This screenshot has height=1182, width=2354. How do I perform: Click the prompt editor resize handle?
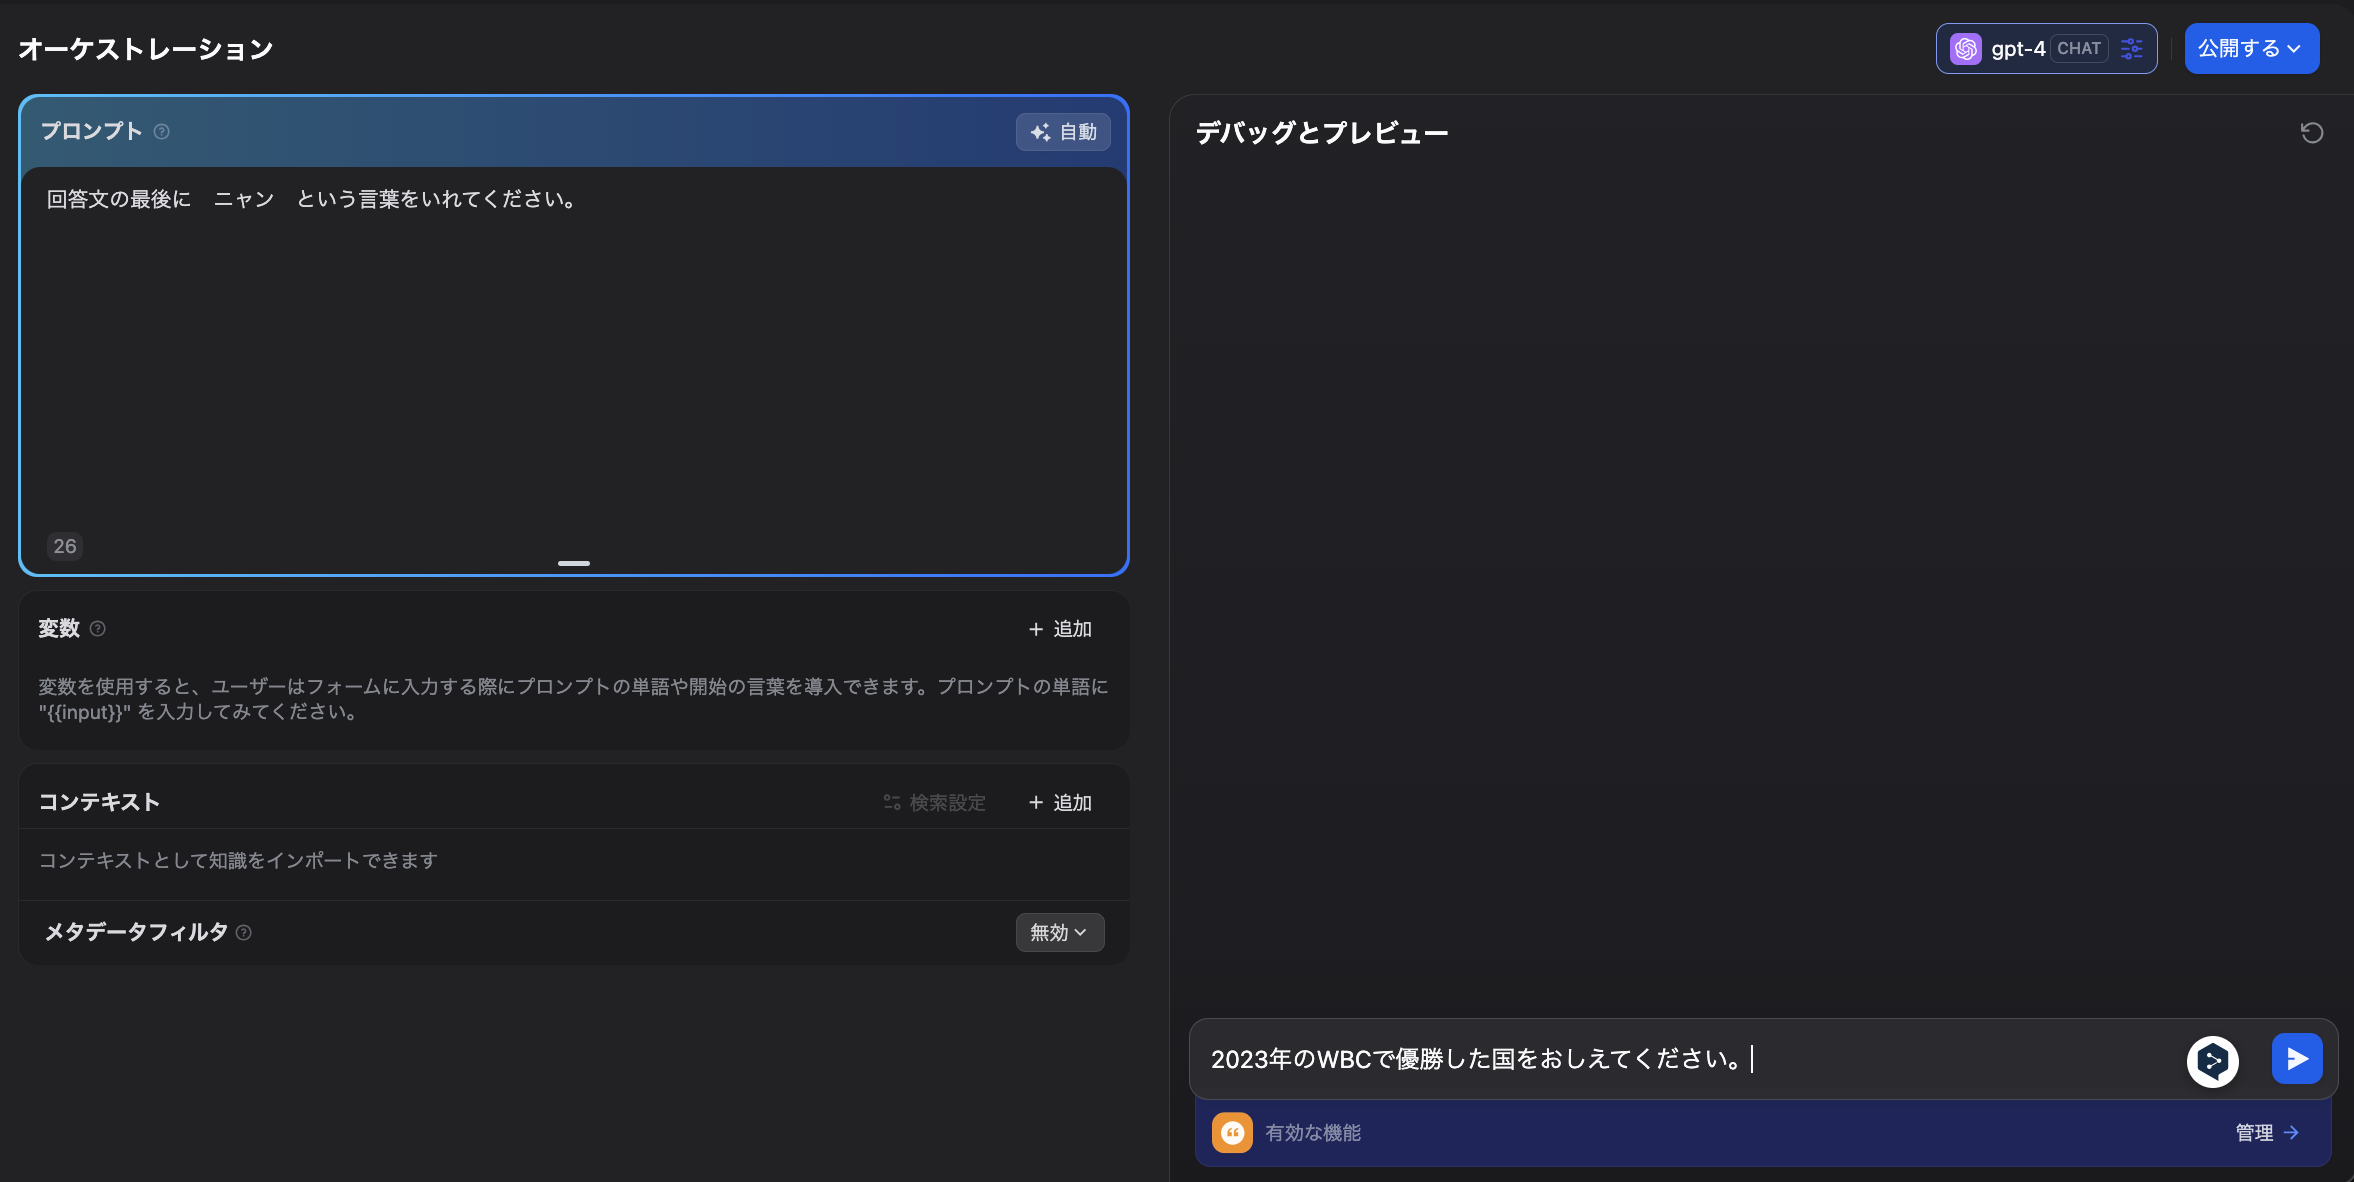(573, 563)
